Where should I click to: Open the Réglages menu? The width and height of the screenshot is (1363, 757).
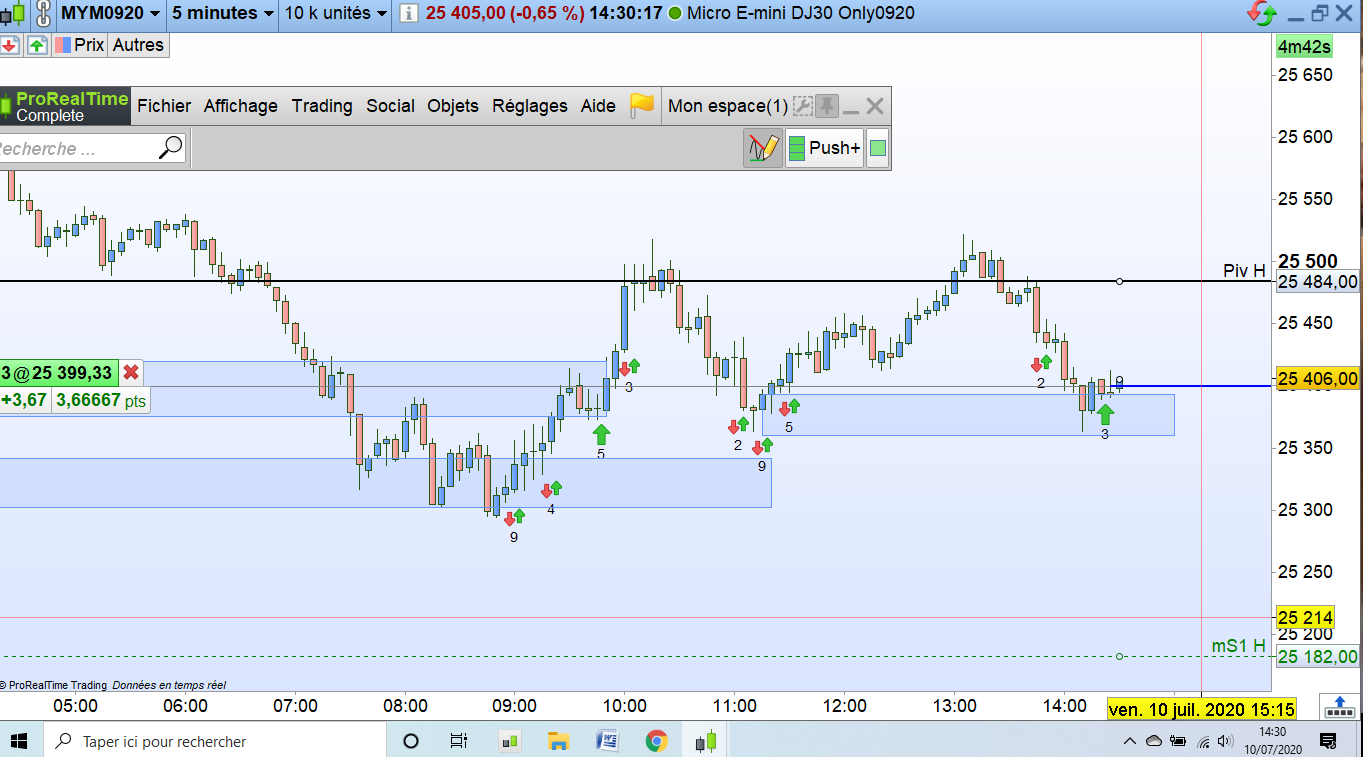(530, 106)
